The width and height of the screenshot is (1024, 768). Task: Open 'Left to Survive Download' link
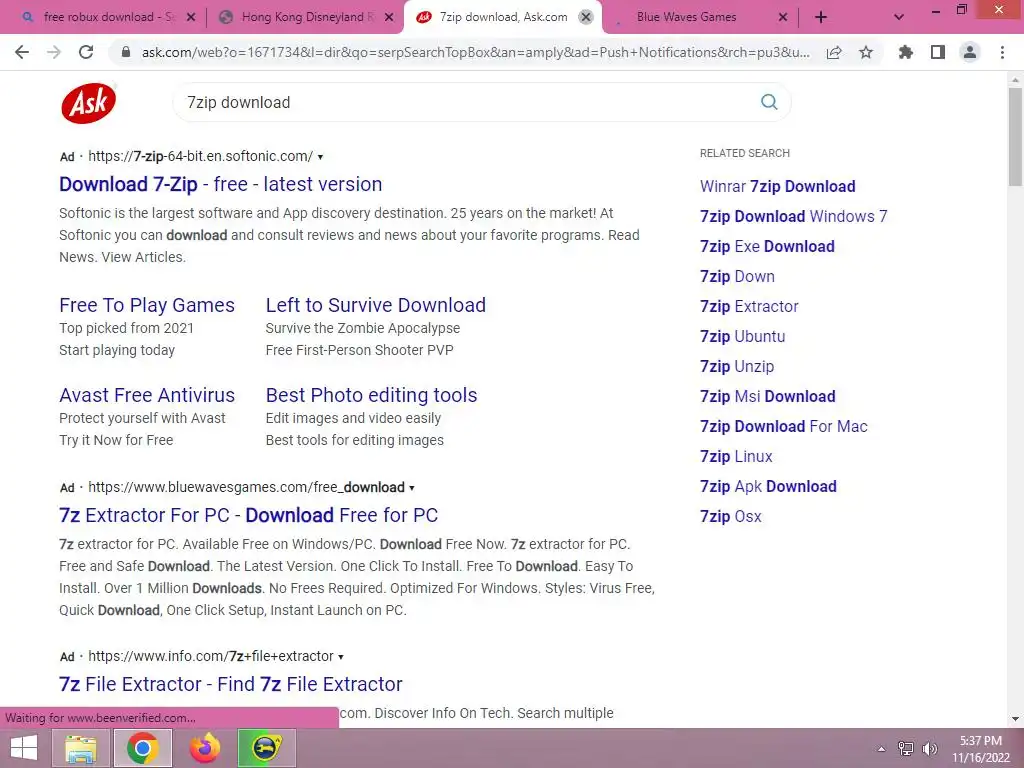(376, 305)
